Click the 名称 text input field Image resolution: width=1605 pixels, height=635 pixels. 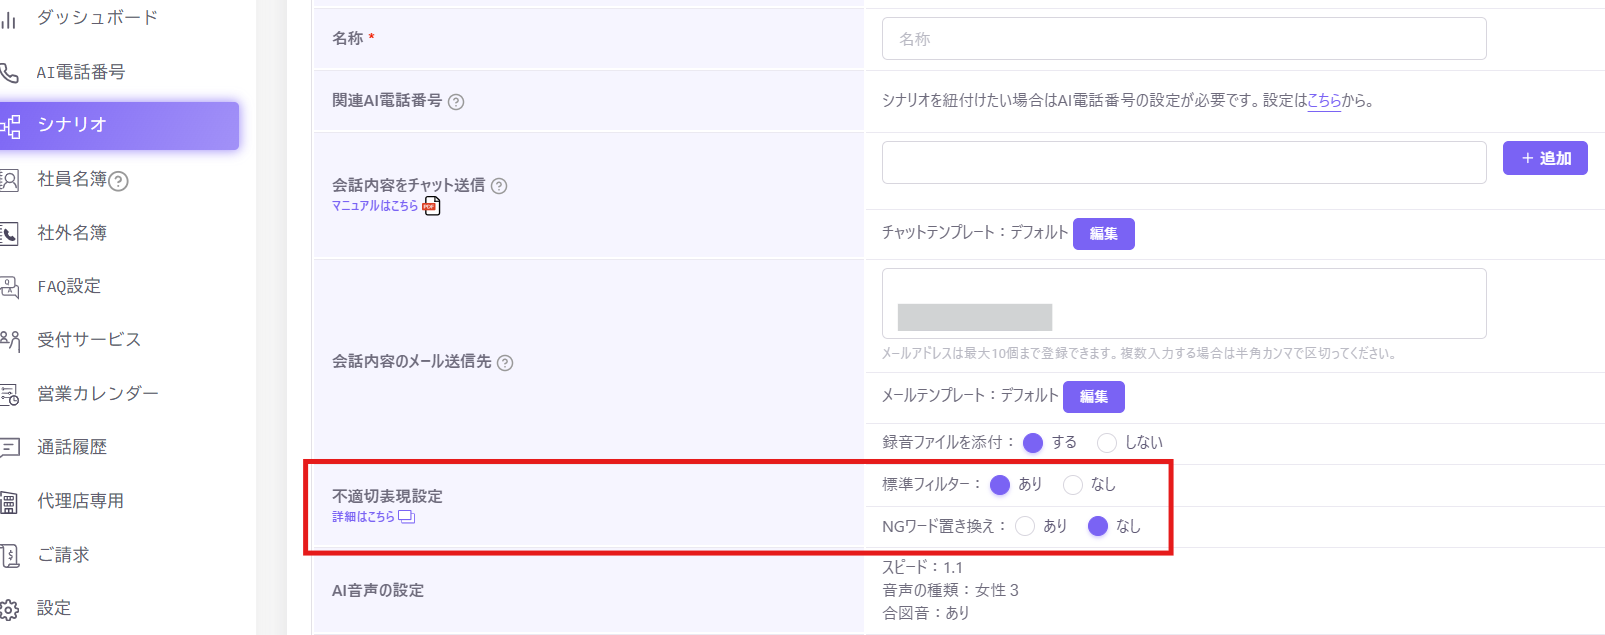(1184, 39)
